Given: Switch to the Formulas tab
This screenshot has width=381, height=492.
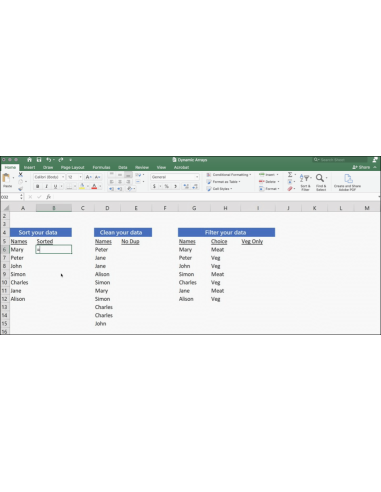Looking at the screenshot, I should point(101,167).
